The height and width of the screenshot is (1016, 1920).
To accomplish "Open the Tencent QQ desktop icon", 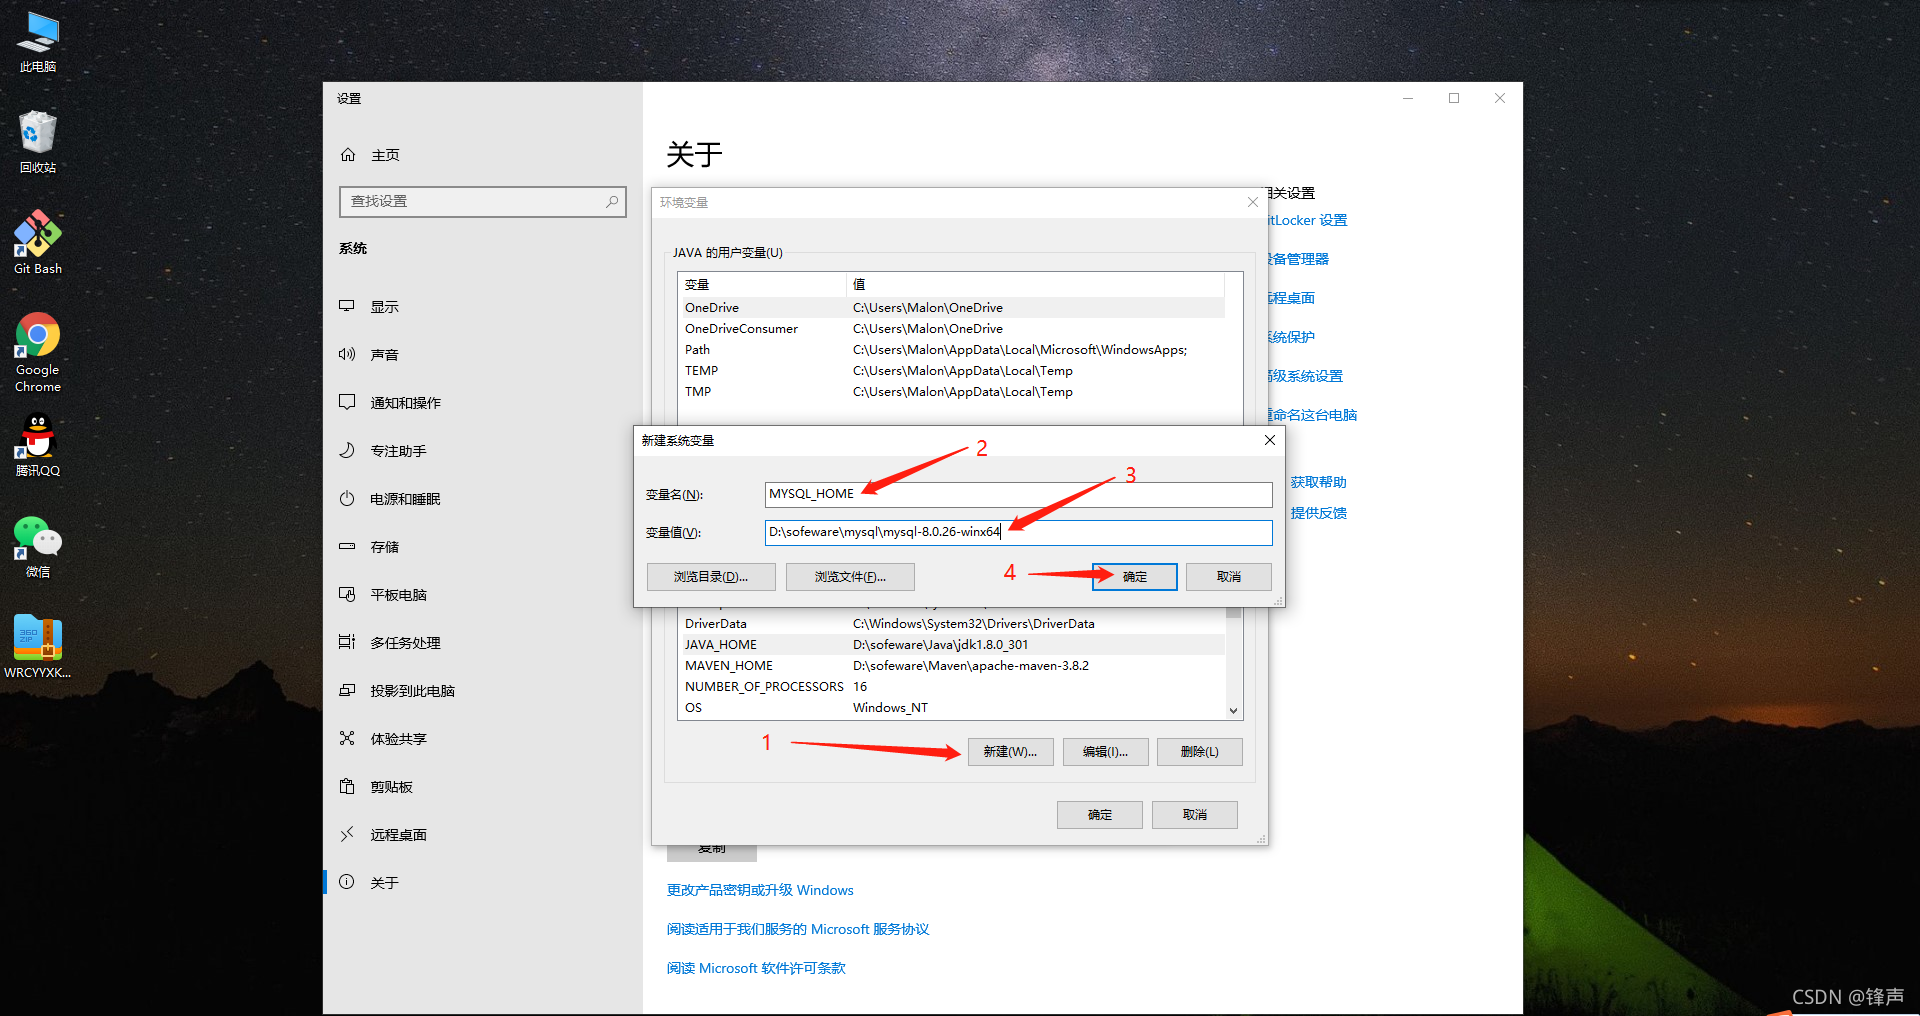I will click(x=38, y=446).
